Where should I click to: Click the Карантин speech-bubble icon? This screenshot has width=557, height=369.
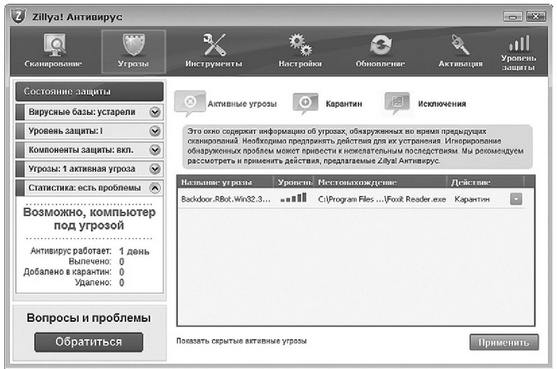pyautogui.click(x=305, y=103)
